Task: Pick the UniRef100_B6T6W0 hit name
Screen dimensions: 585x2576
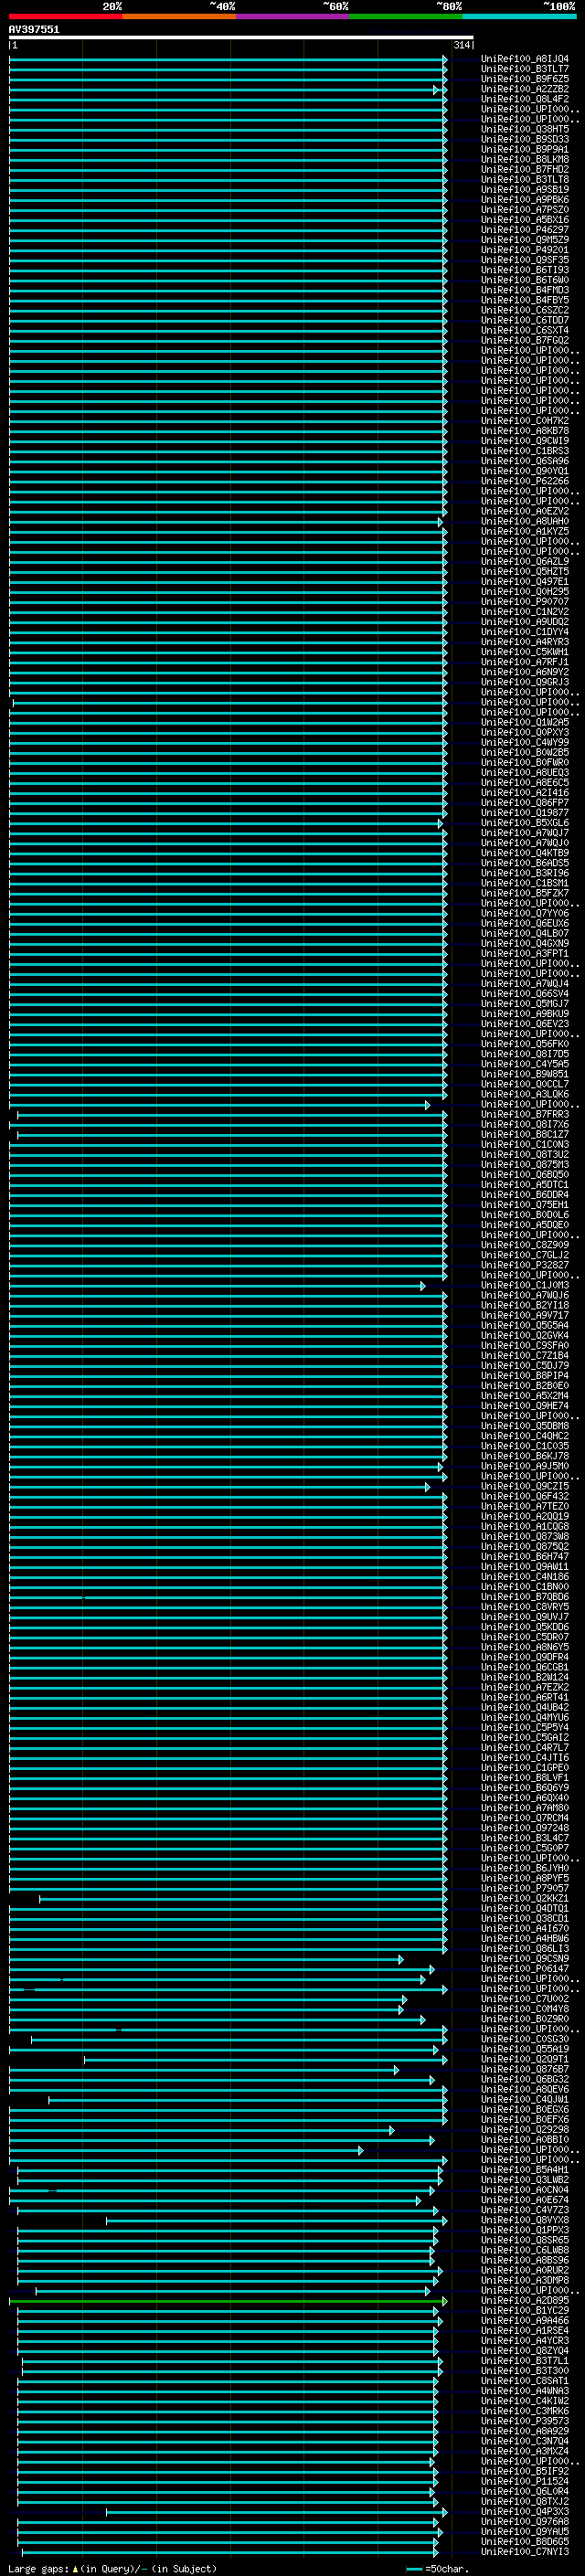Action: pos(524,280)
